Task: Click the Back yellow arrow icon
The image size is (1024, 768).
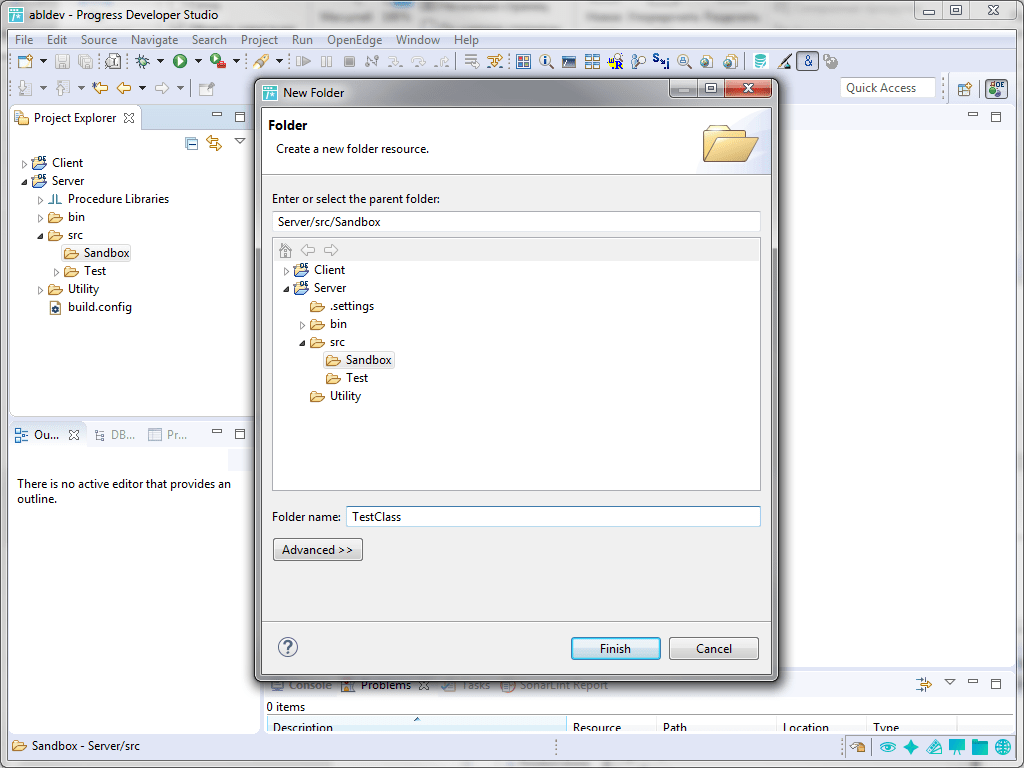Action: tap(123, 88)
